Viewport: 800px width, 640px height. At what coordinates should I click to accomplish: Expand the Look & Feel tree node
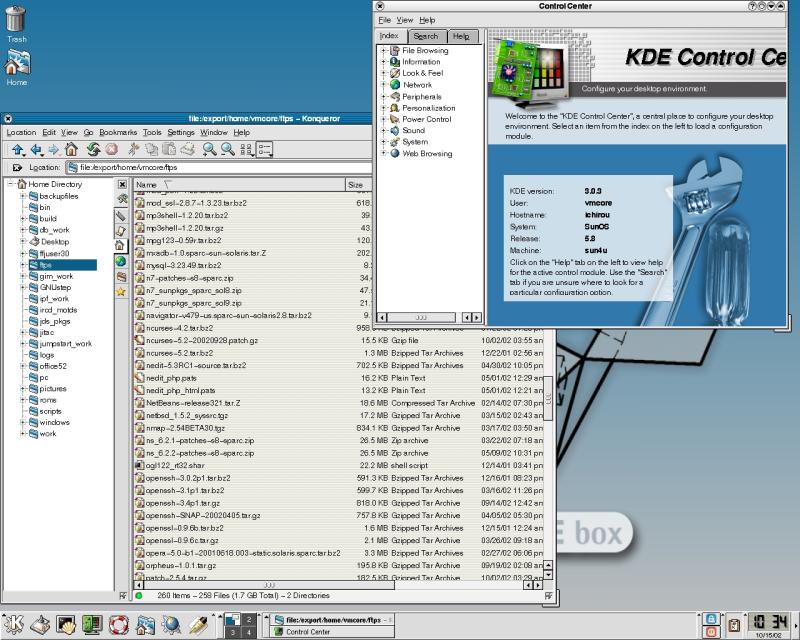click(384, 73)
